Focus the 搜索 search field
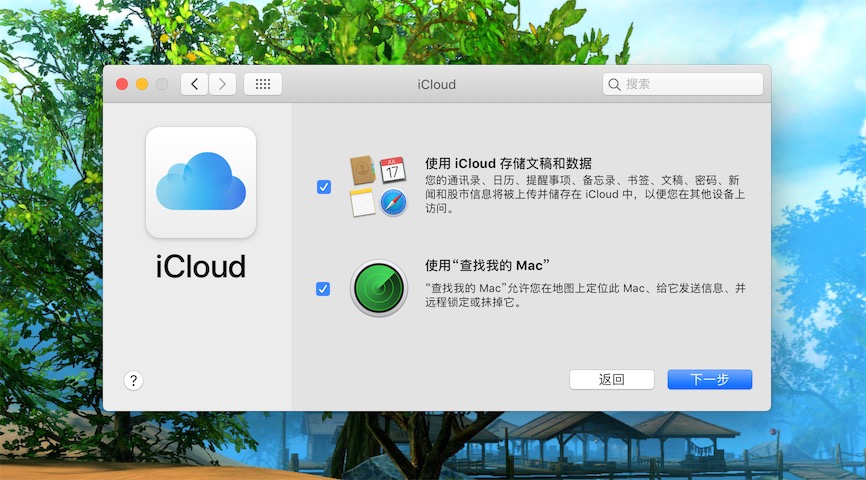The height and width of the screenshot is (480, 866). (x=683, y=84)
